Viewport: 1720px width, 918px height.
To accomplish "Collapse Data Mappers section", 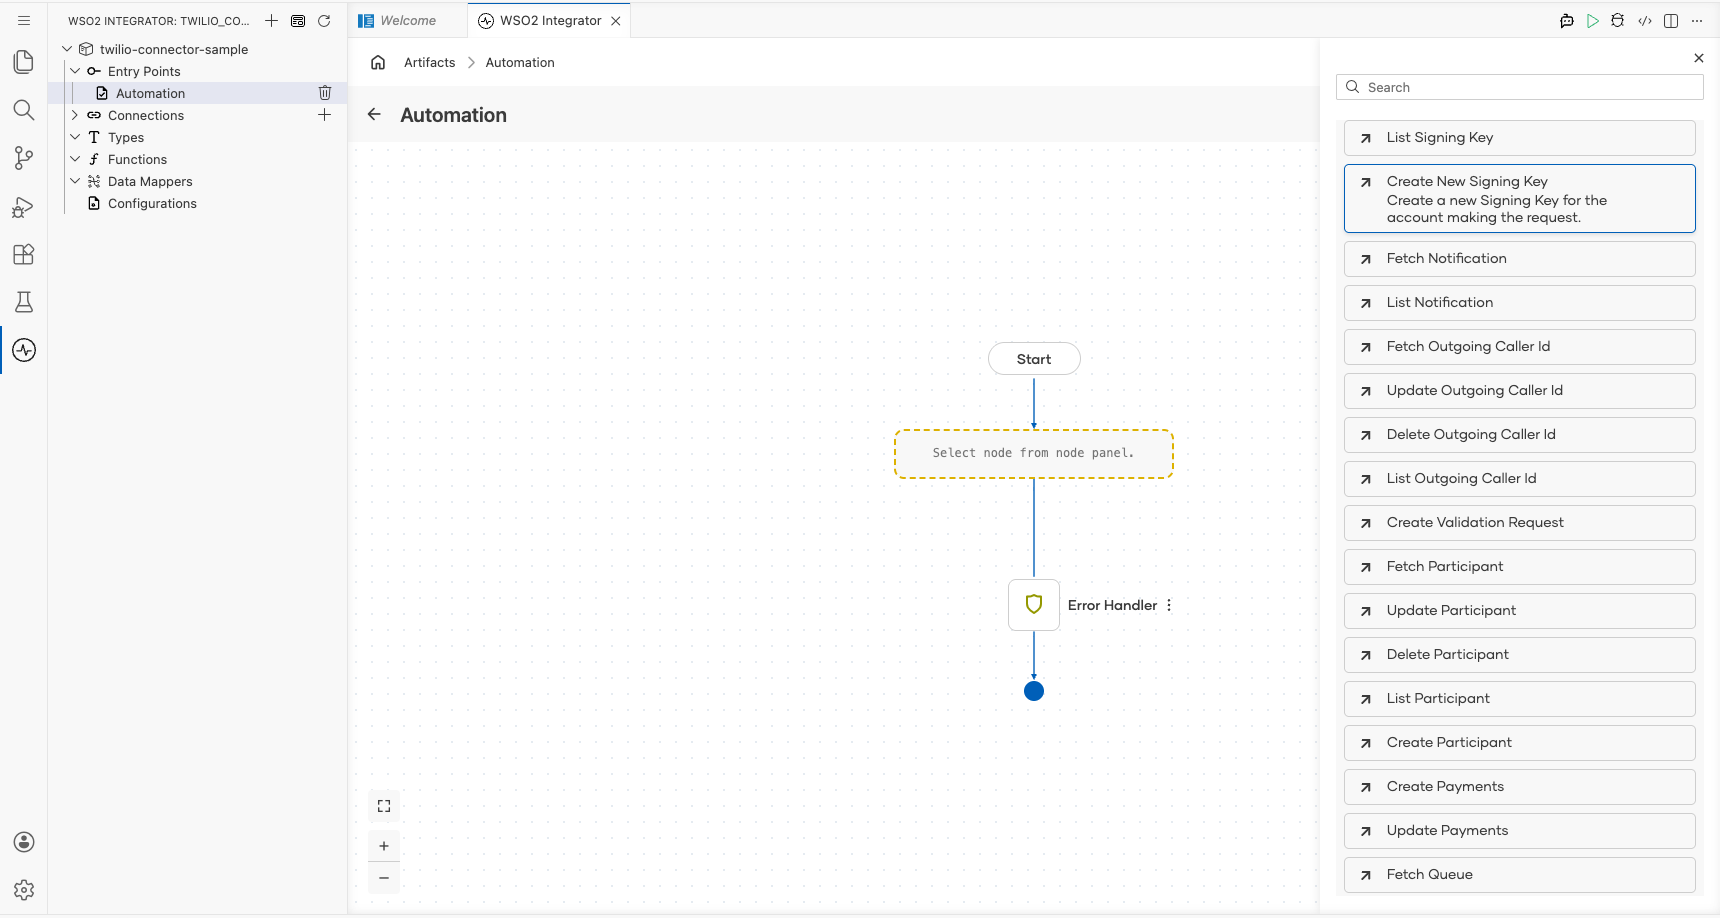I will [75, 181].
